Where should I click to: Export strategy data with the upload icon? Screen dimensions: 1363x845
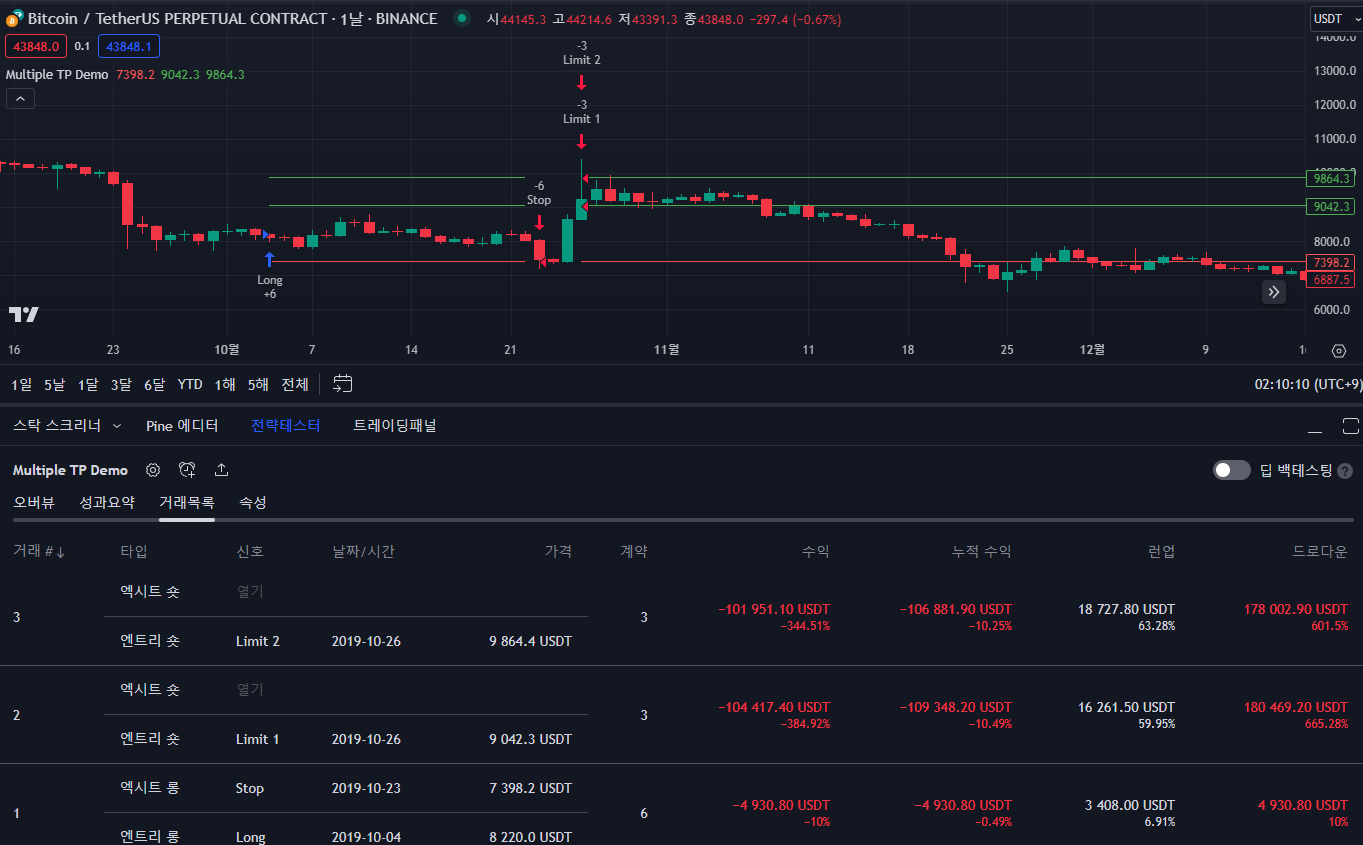tap(221, 470)
